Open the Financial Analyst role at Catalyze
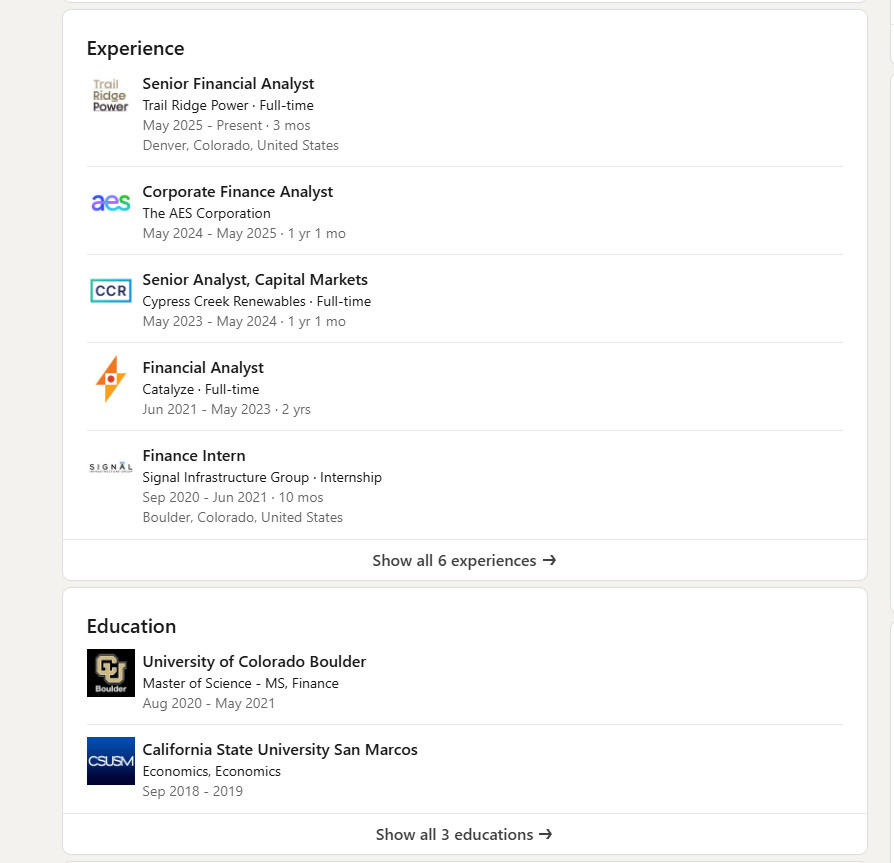Viewport: 894px width, 863px height. (x=203, y=368)
